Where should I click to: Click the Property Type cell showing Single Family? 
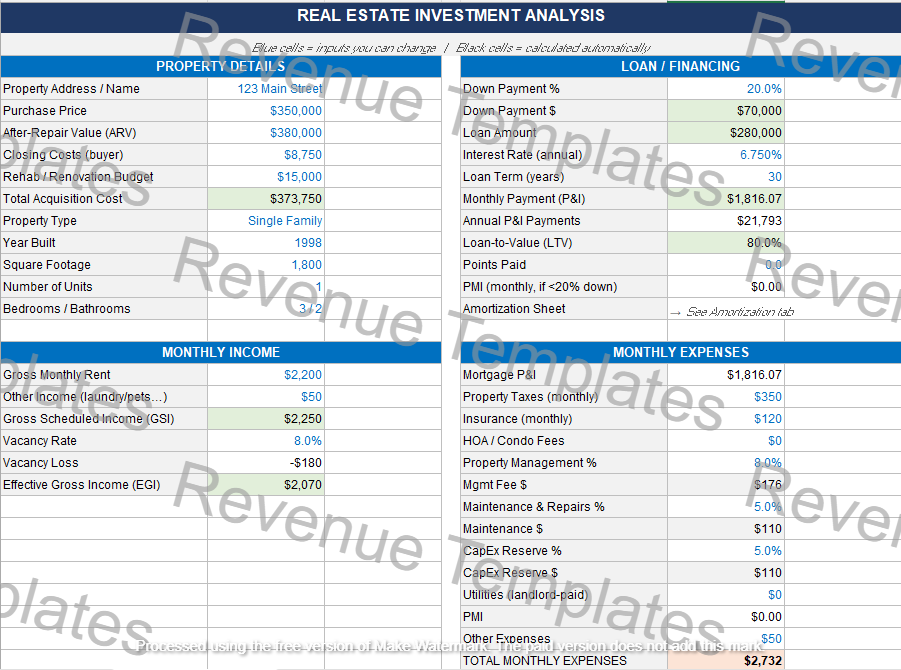(x=283, y=220)
